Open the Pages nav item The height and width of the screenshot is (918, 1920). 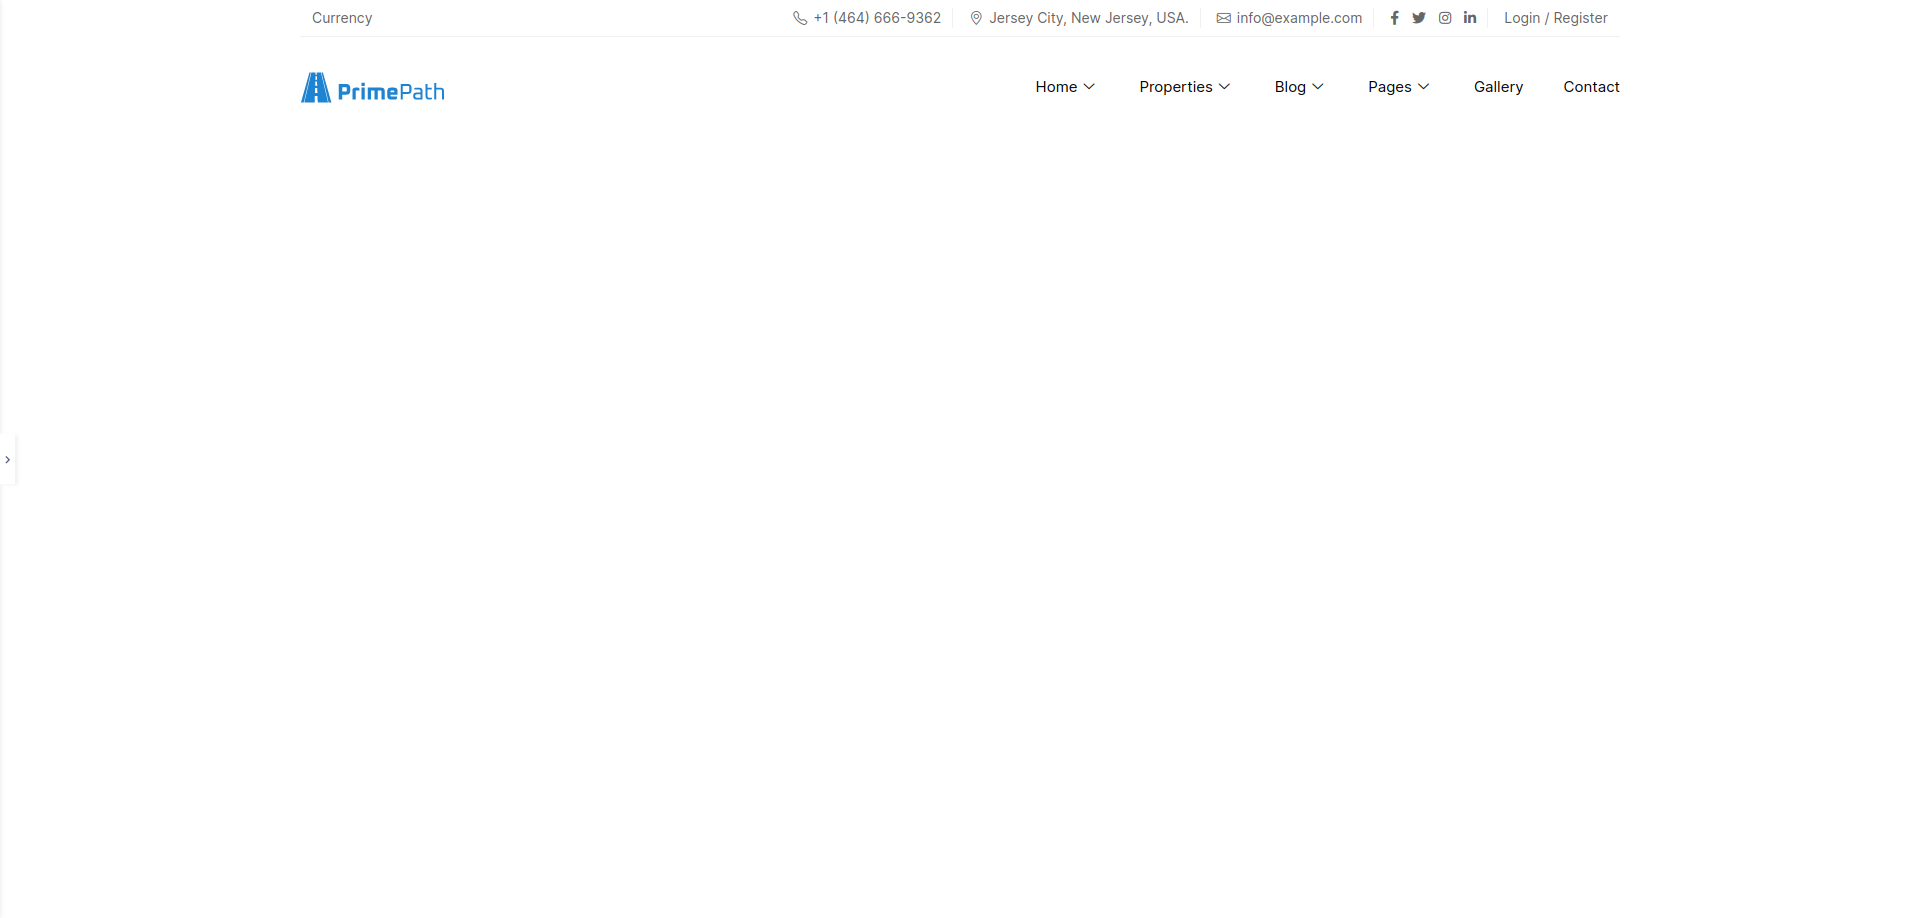tap(1390, 87)
